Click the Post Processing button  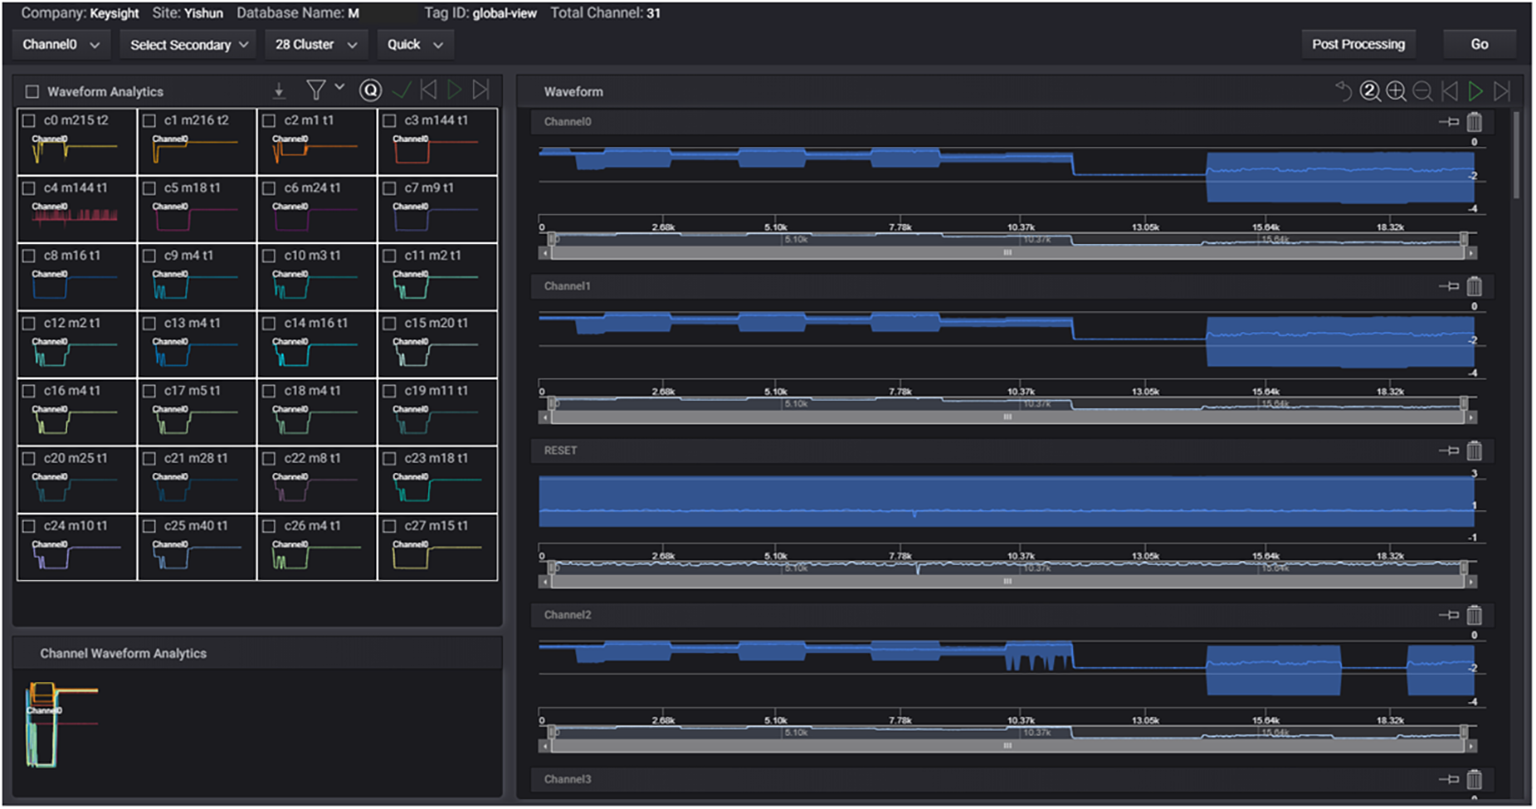click(x=1357, y=44)
